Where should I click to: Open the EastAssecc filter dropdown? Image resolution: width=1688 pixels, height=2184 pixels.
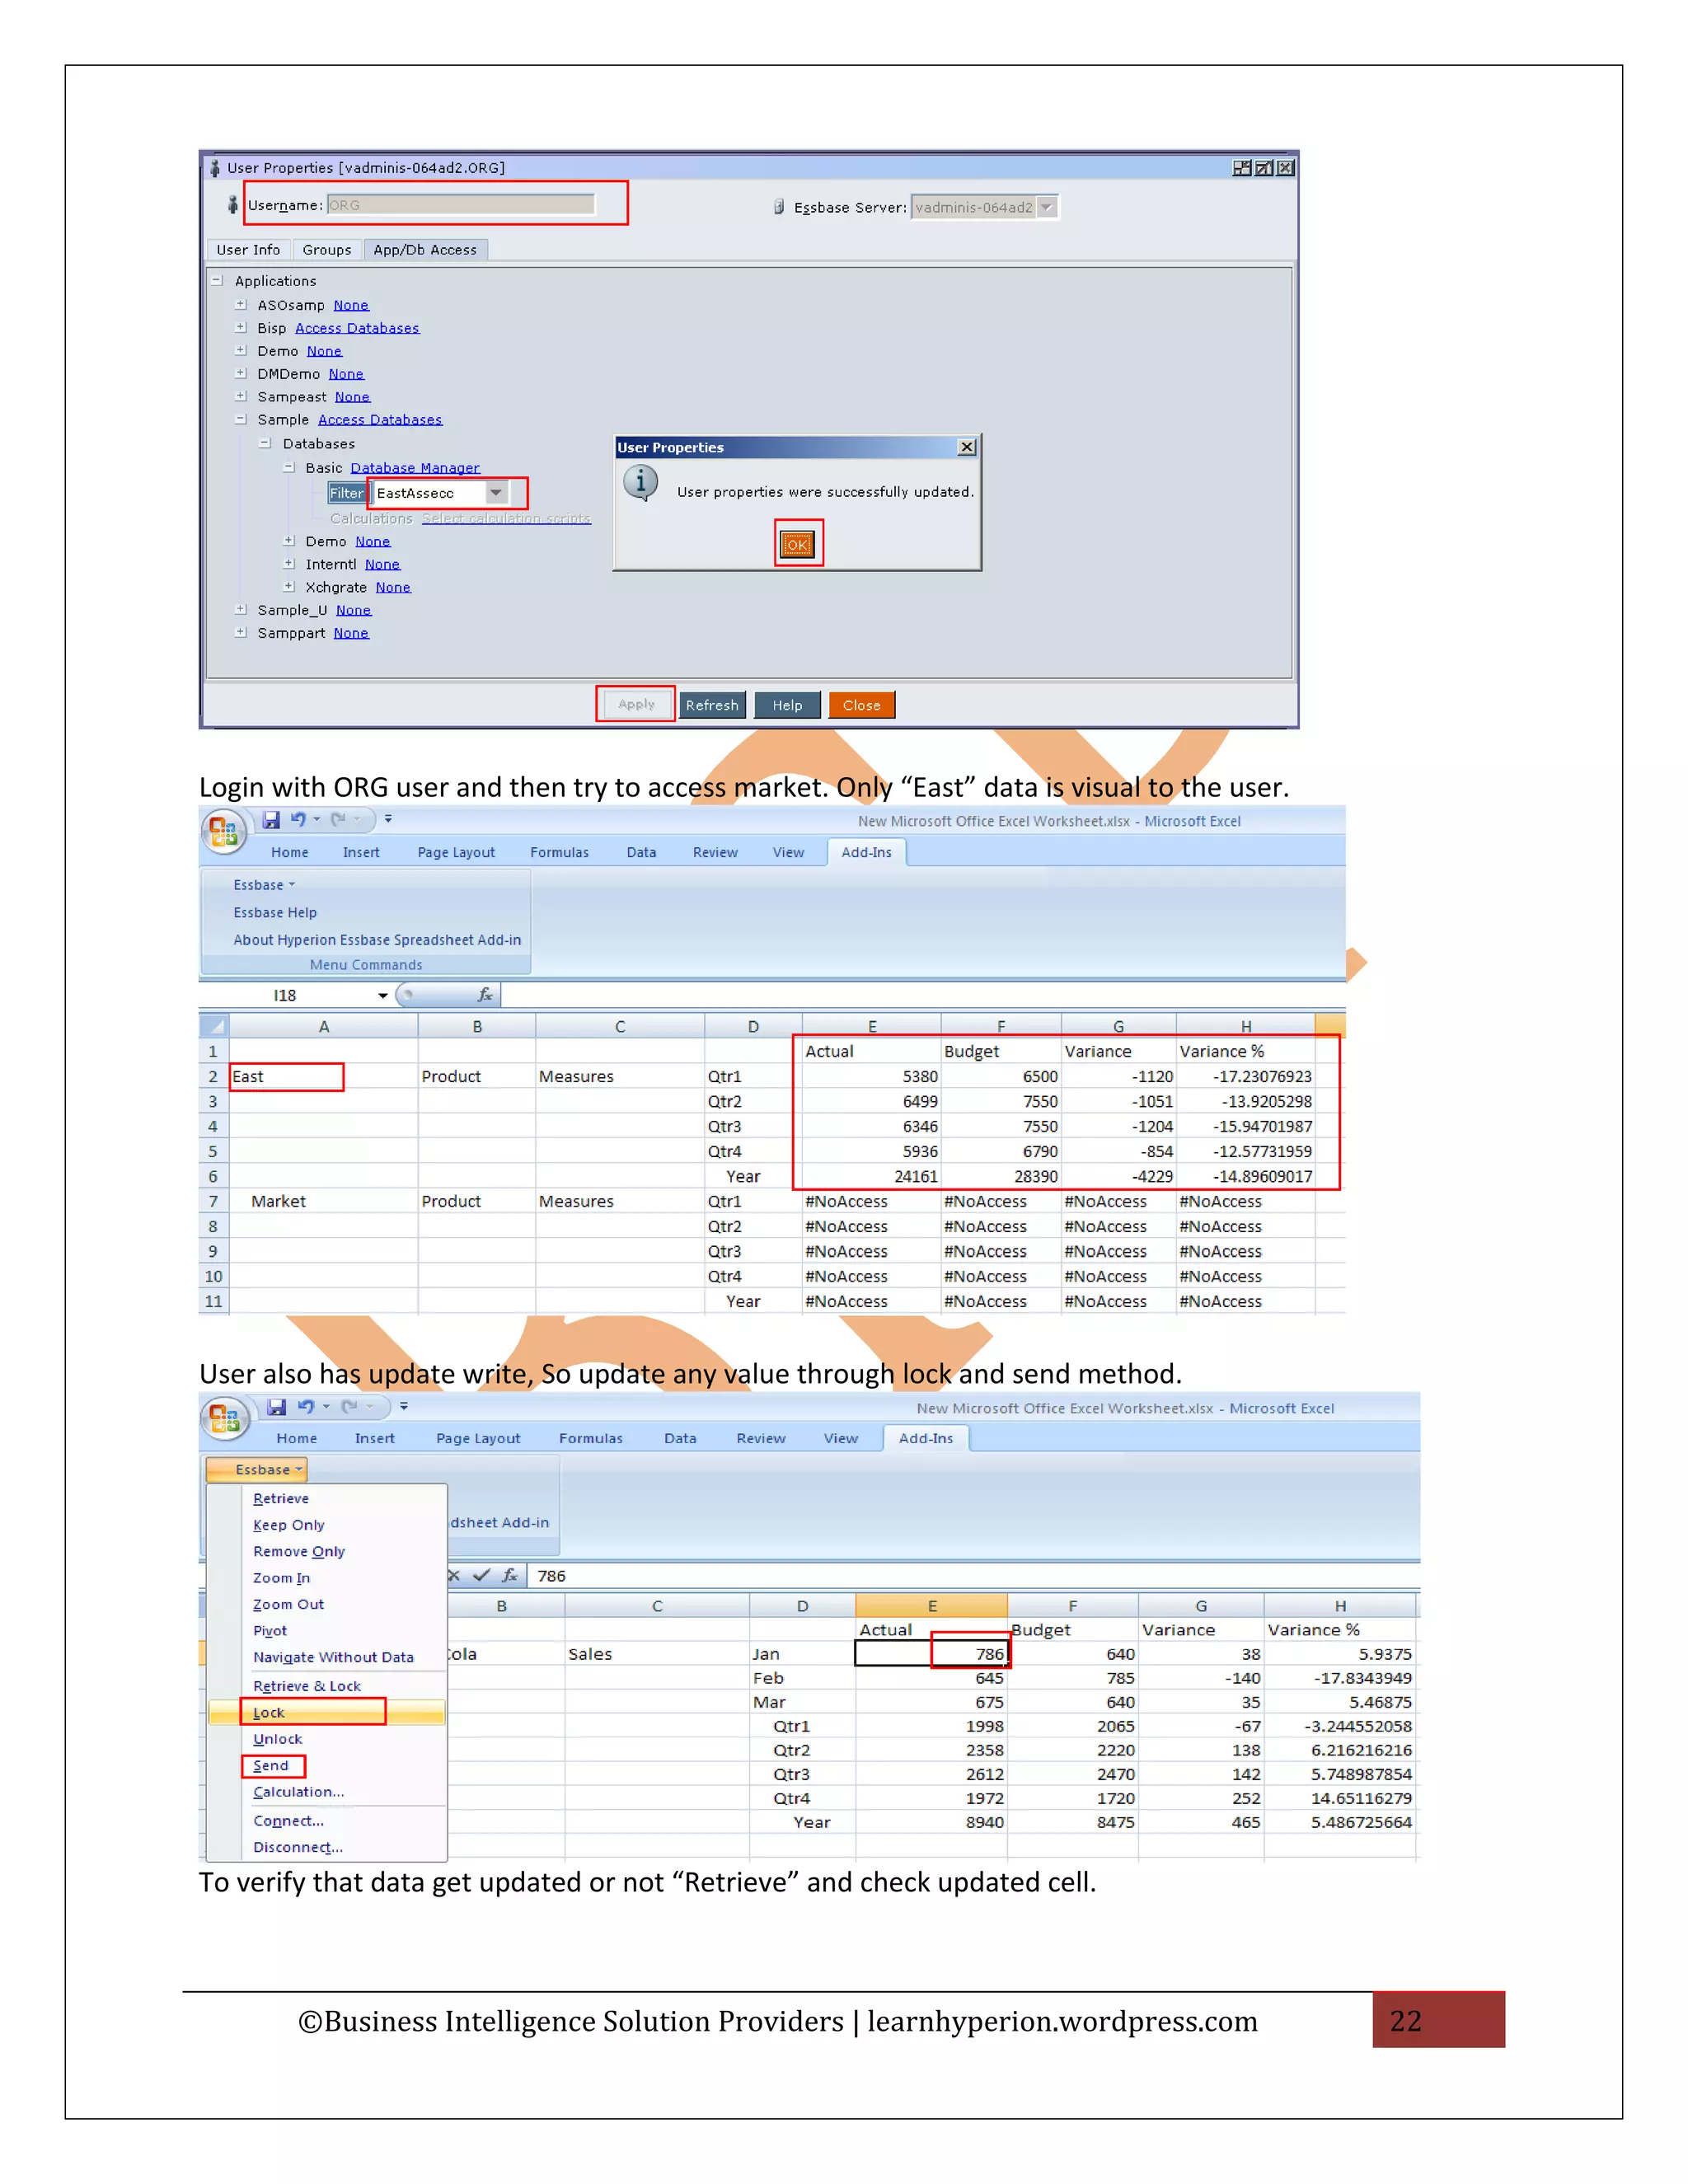[497, 493]
